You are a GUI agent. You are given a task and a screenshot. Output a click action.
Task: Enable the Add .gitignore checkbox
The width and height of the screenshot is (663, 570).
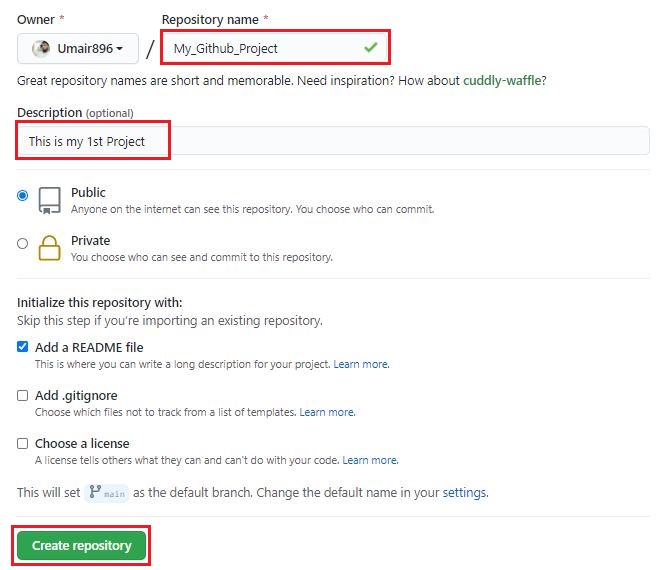point(23,395)
